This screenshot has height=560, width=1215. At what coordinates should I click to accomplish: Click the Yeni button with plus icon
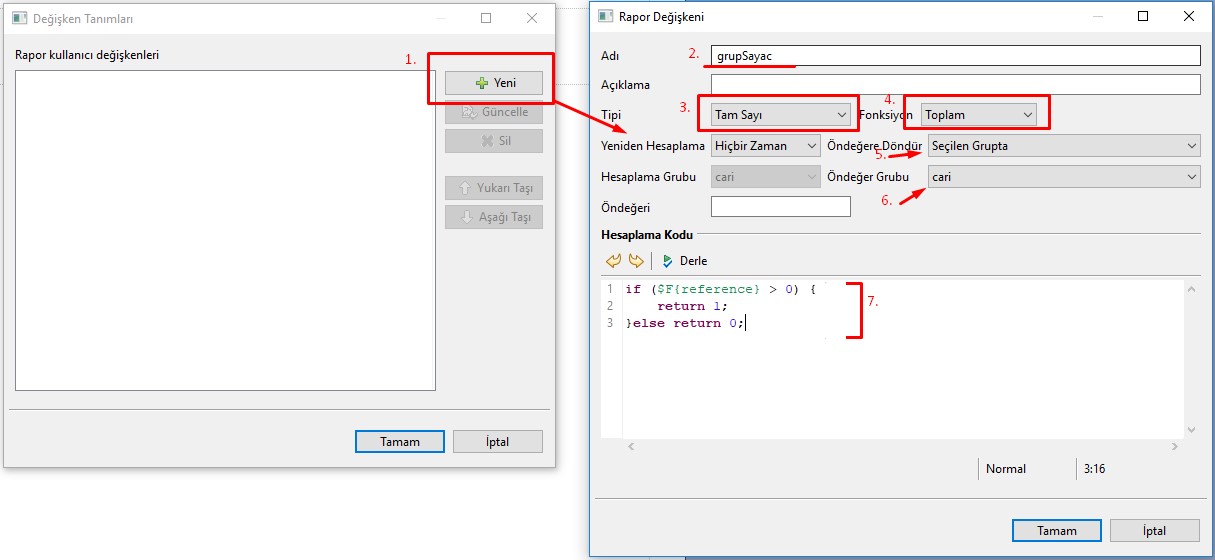495,83
